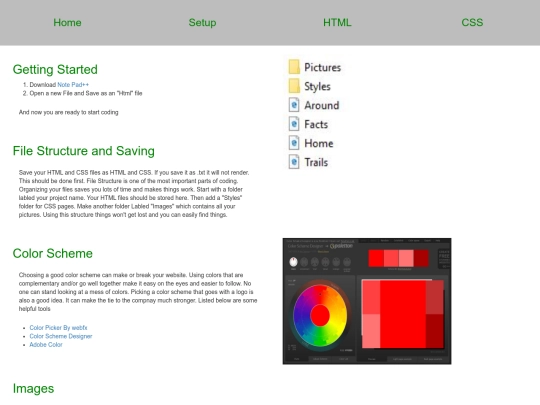Click the Images section heading
Image resolution: width=540 pixels, height=405 pixels.
33,388
